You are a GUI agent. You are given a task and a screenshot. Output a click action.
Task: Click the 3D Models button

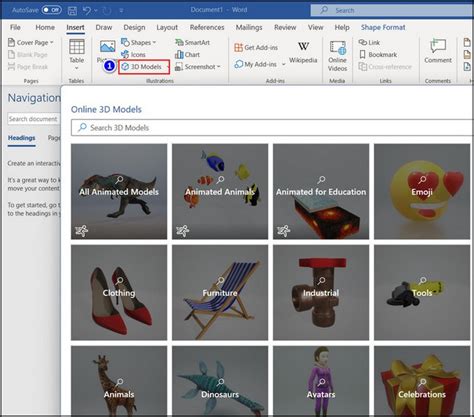(142, 67)
